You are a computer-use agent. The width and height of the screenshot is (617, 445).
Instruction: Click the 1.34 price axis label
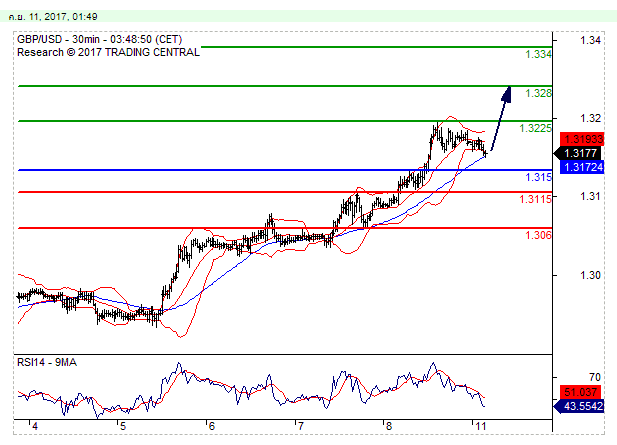[590, 40]
